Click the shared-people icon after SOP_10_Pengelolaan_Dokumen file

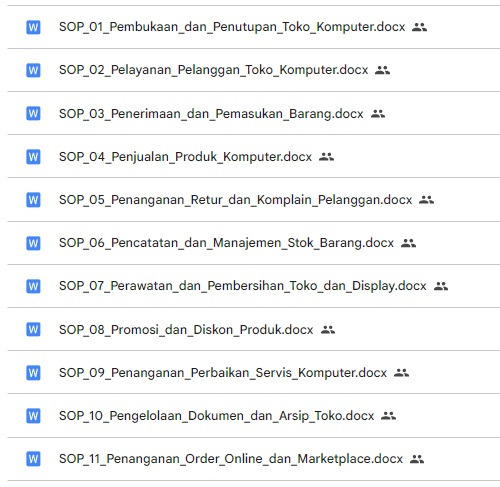pos(388,416)
